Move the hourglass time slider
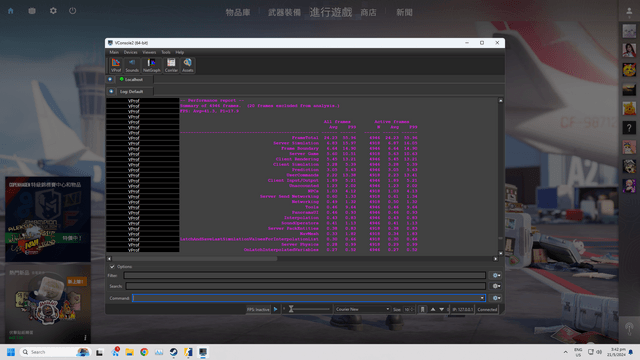 291,309
